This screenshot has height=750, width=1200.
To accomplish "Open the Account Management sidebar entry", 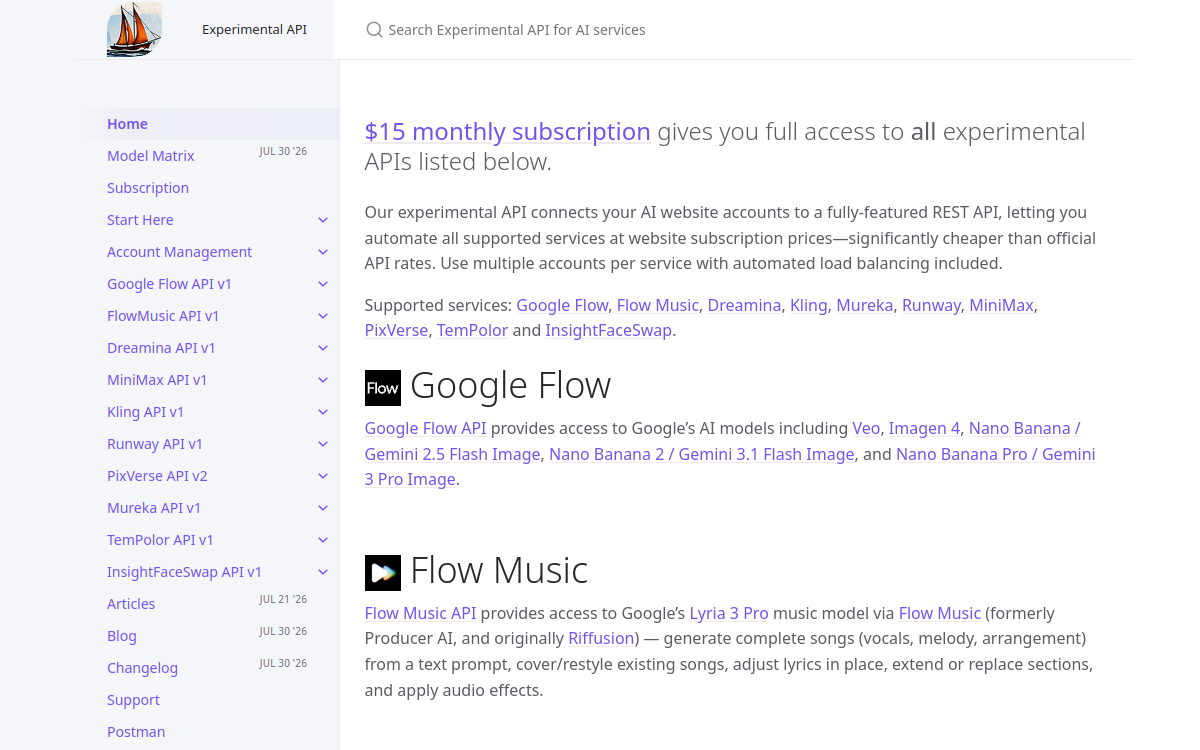I will 179,252.
